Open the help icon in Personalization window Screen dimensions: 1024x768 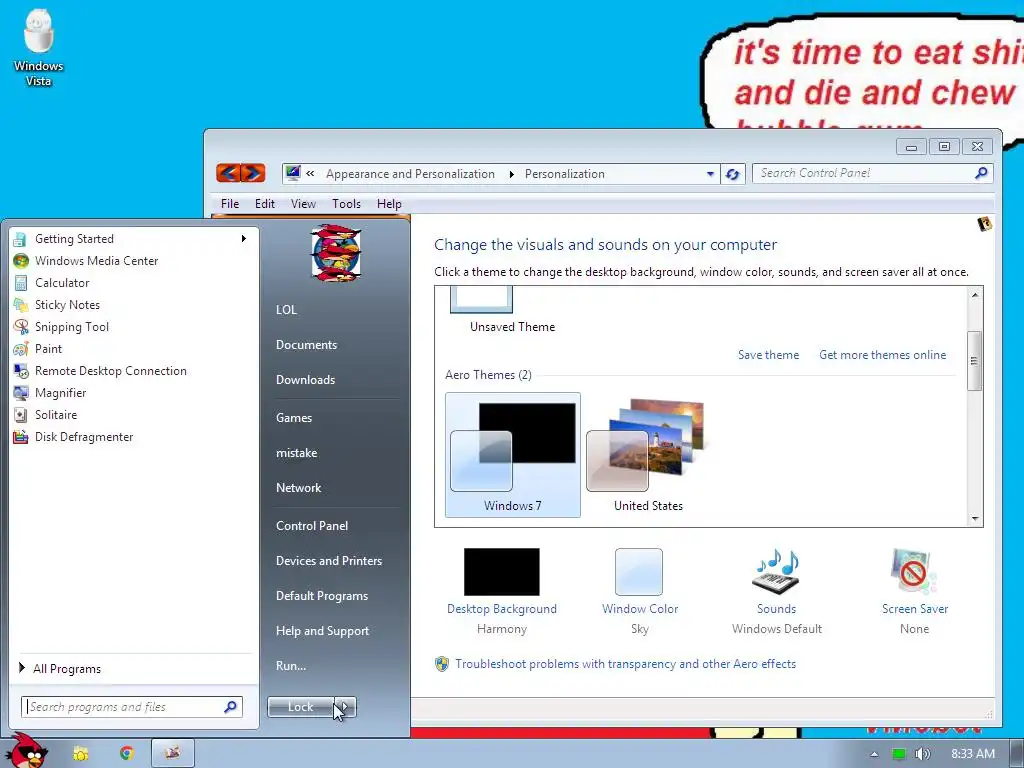pyautogui.click(x=984, y=225)
